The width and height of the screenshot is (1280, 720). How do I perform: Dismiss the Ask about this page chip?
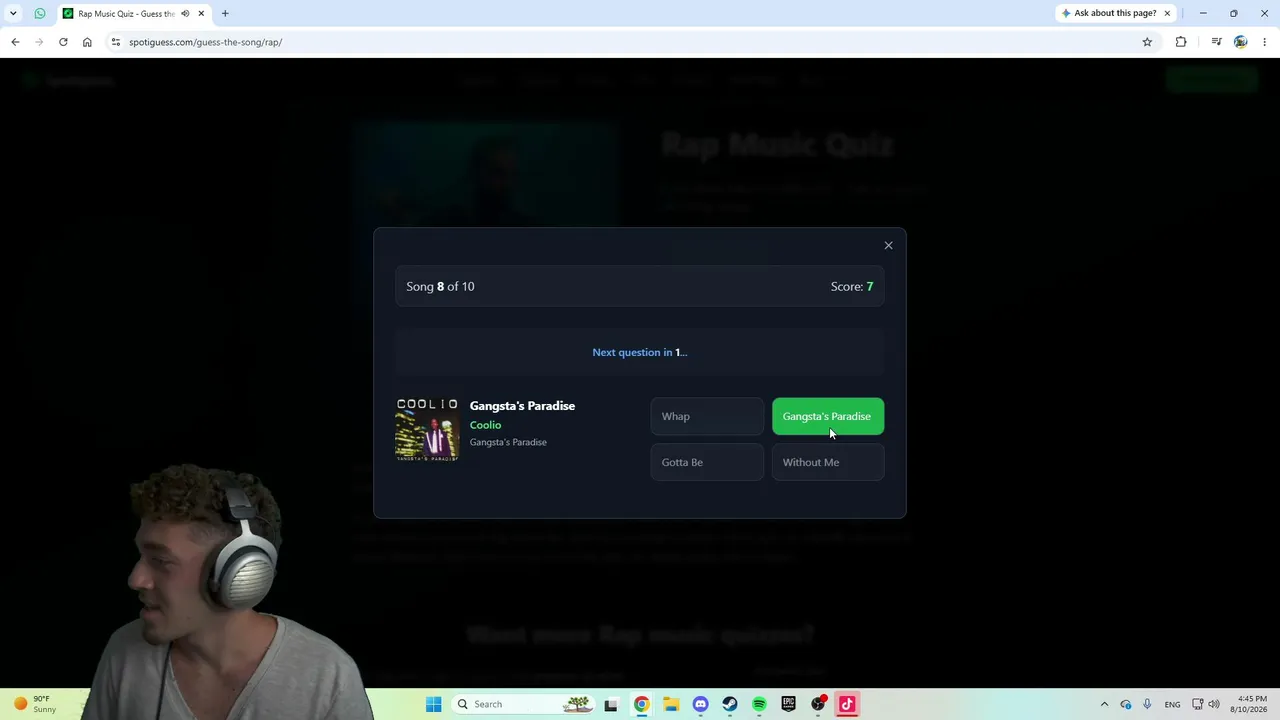pos(1167,13)
